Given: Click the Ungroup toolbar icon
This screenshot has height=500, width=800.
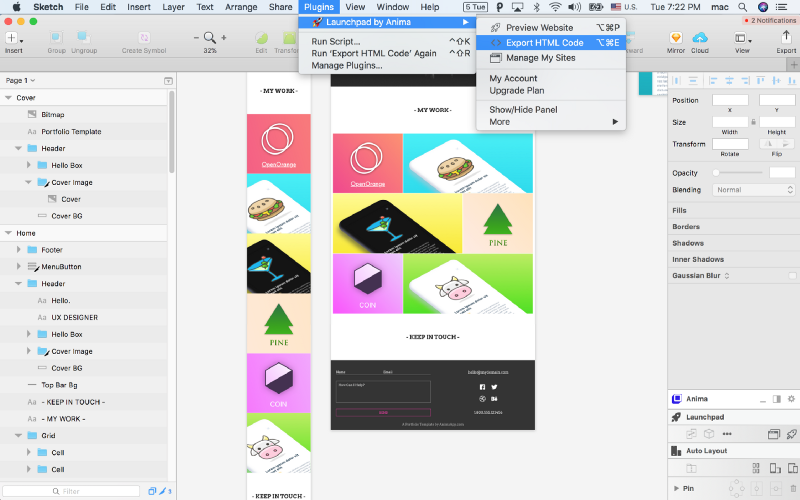Looking at the screenshot, I should click(x=84, y=38).
